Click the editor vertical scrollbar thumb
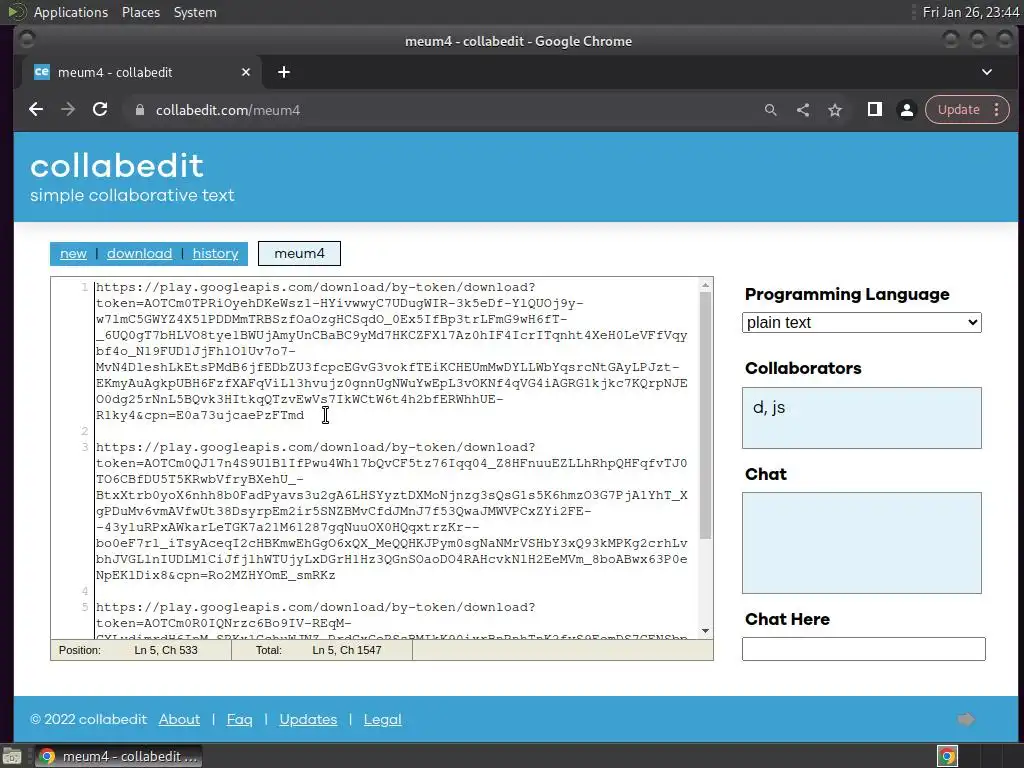This screenshot has height=768, width=1024. [705, 415]
